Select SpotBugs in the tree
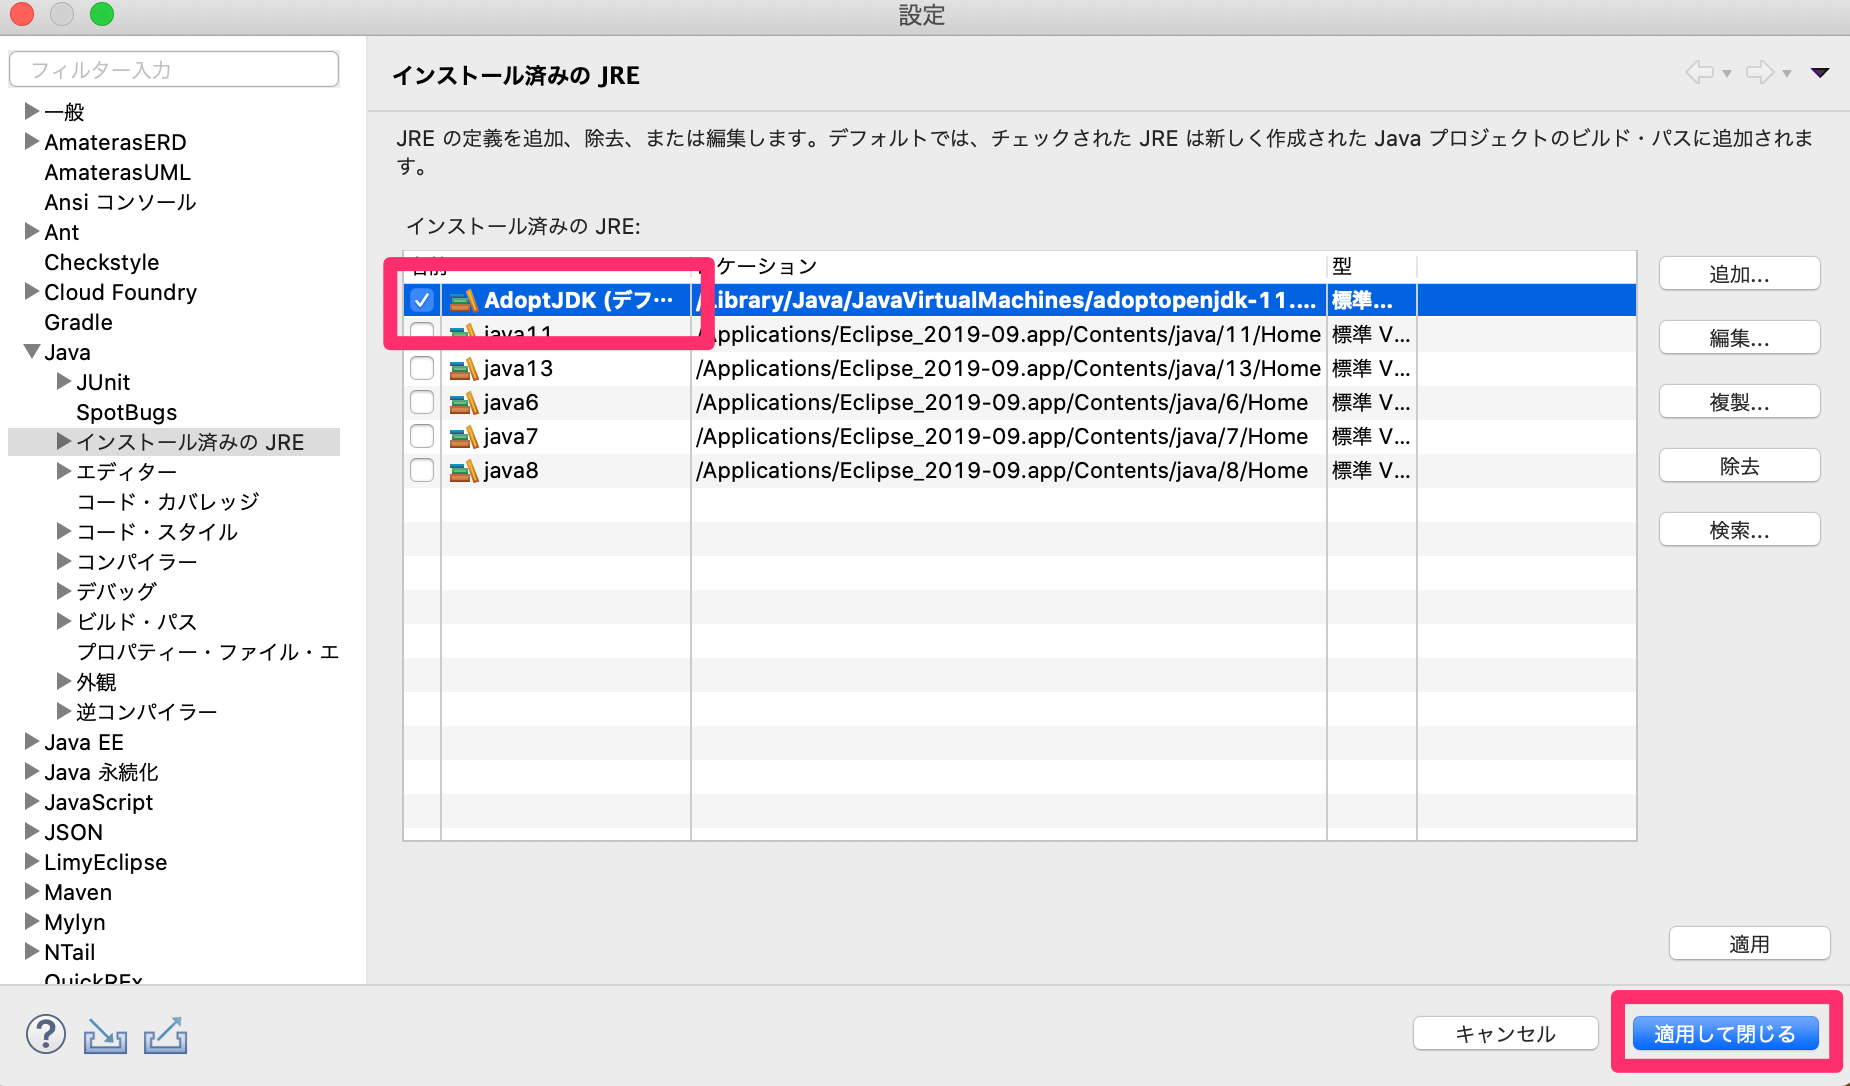This screenshot has width=1850, height=1086. 127,412
